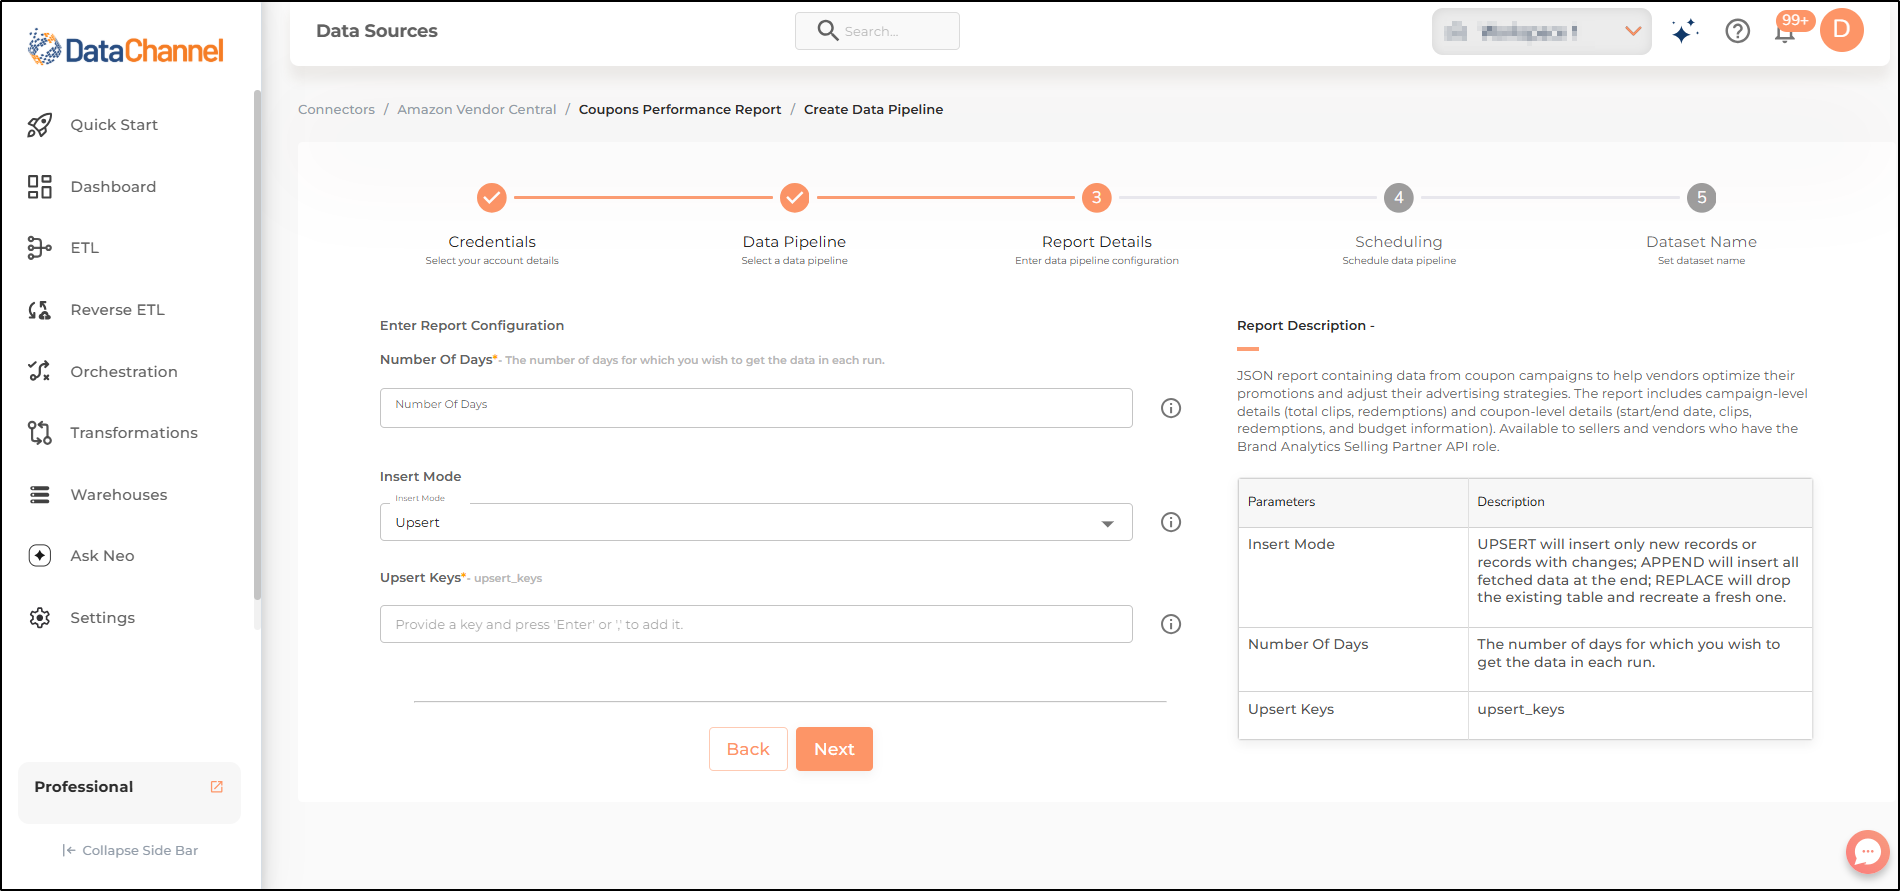This screenshot has width=1900, height=891.
Task: Click the Settings gear icon
Action: [x=40, y=618]
